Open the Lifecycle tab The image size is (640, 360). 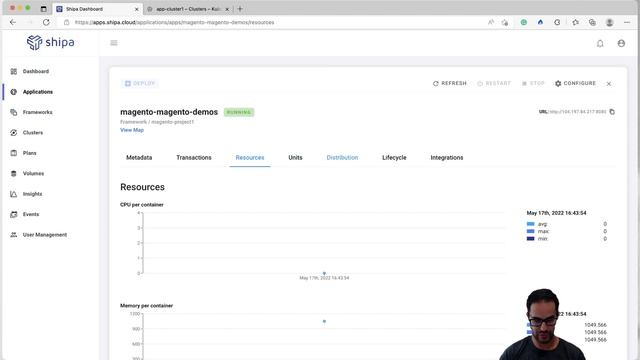(394, 158)
